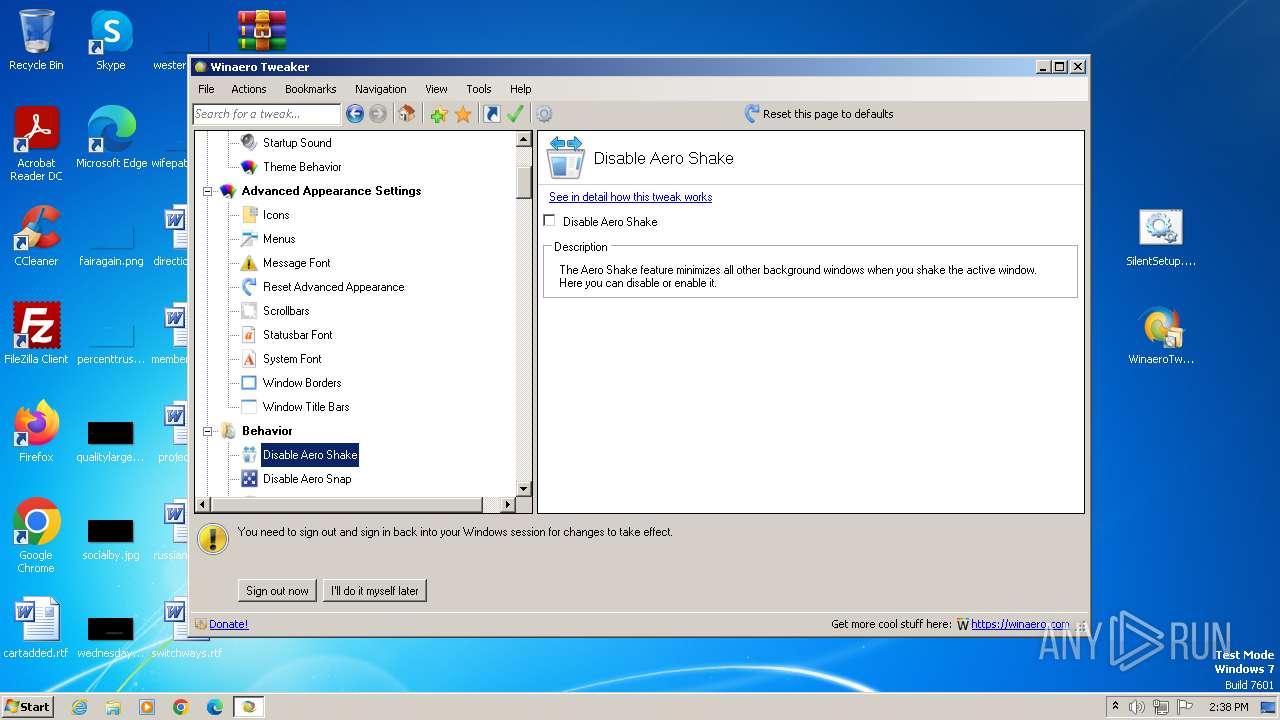Click the taskbar volume icon
Image resolution: width=1280 pixels, height=720 pixels.
pyautogui.click(x=1137, y=707)
